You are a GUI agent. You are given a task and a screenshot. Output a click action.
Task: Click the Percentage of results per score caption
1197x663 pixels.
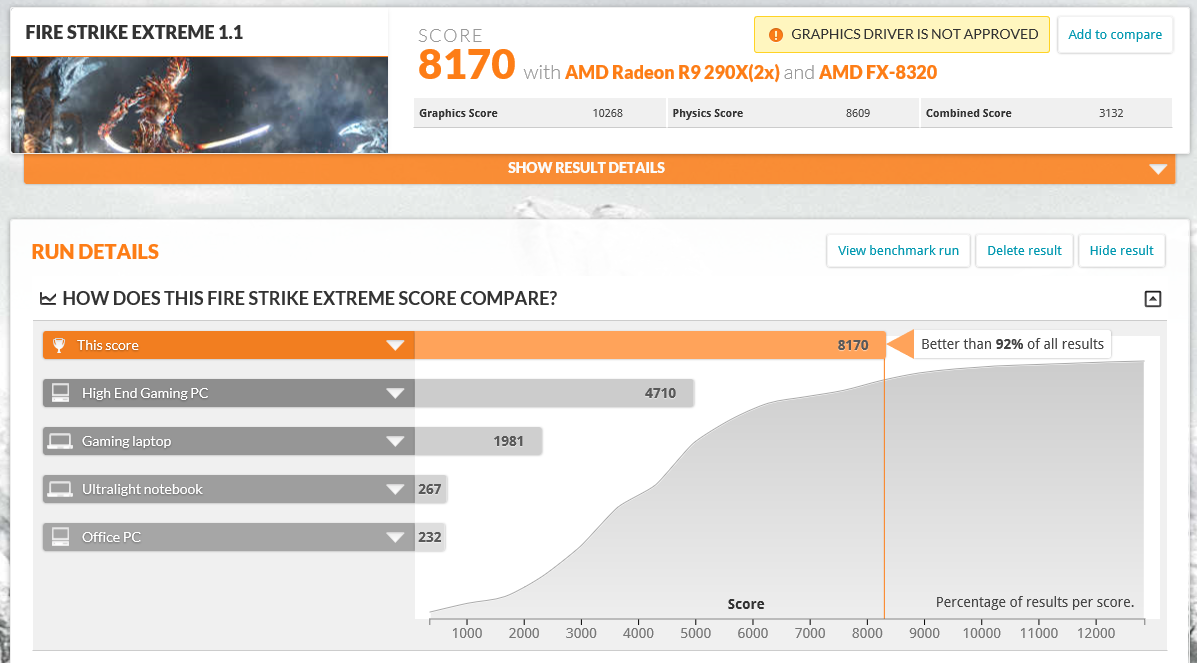pos(1035,603)
